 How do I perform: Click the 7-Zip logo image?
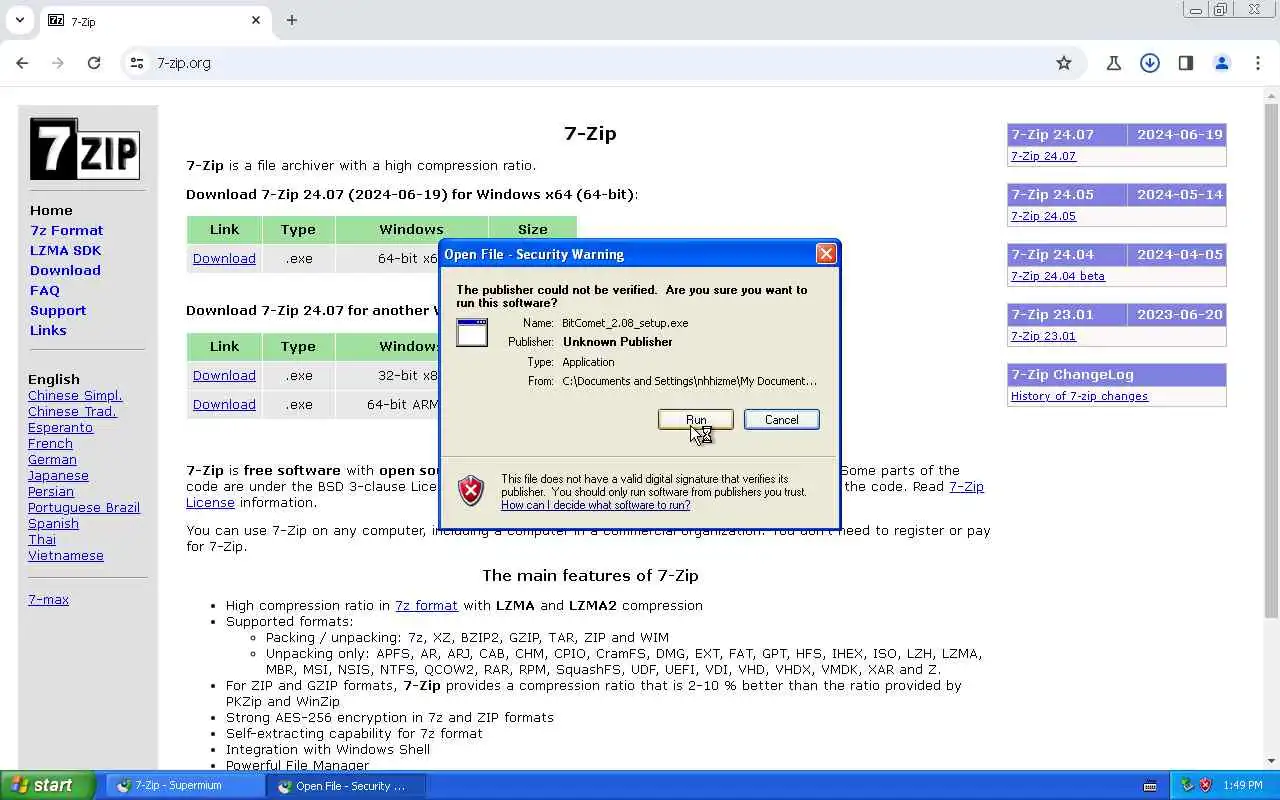[x=85, y=149]
